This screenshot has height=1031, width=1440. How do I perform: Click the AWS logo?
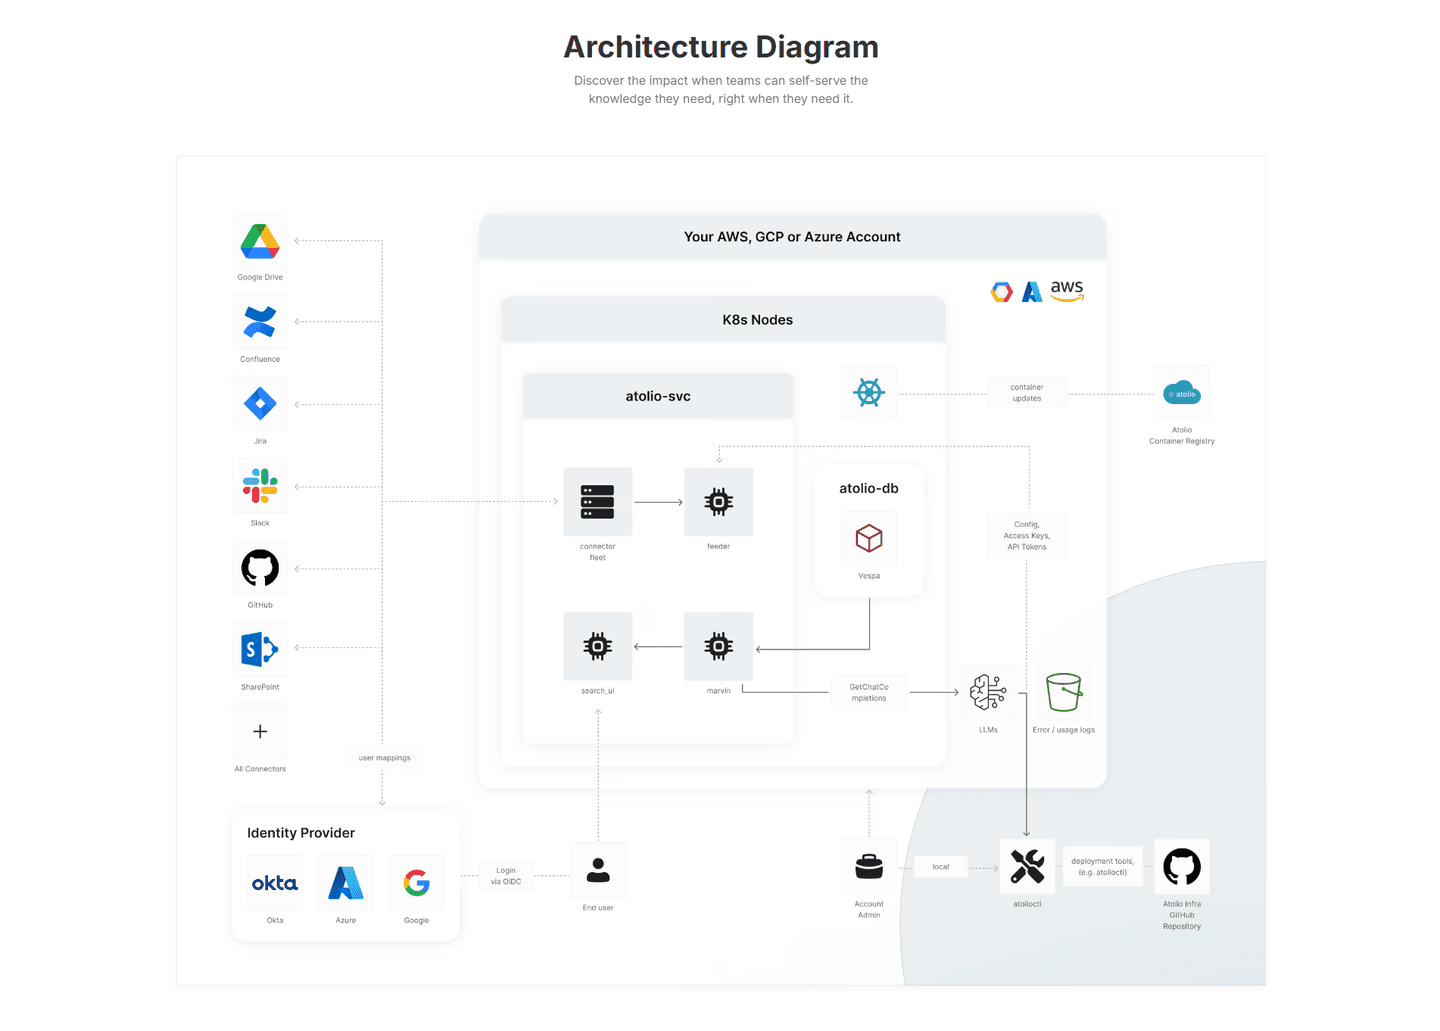(x=1067, y=291)
